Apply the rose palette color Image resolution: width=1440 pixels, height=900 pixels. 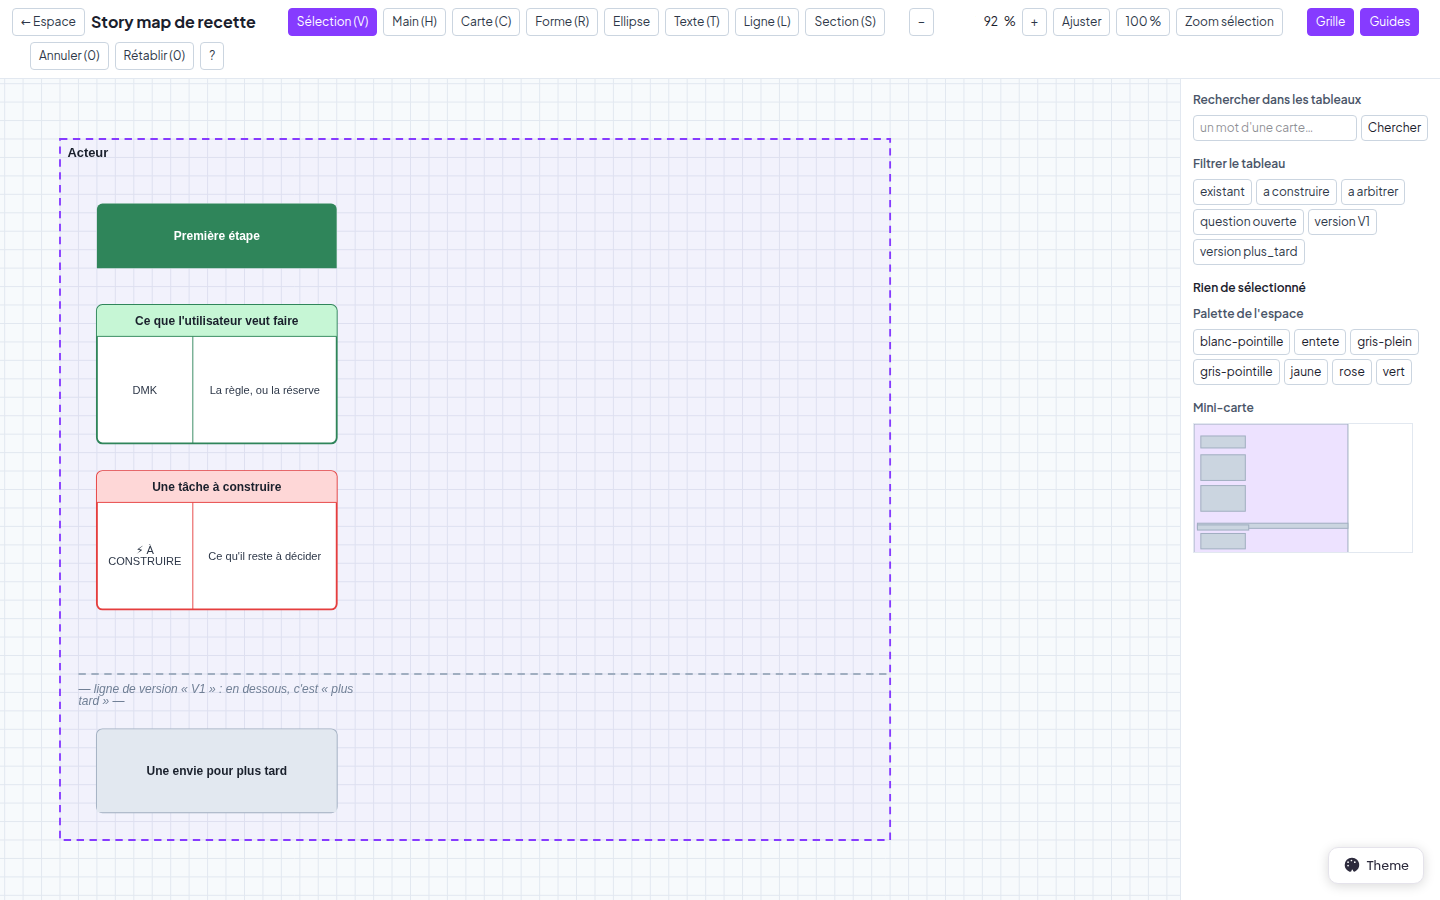coord(1351,372)
